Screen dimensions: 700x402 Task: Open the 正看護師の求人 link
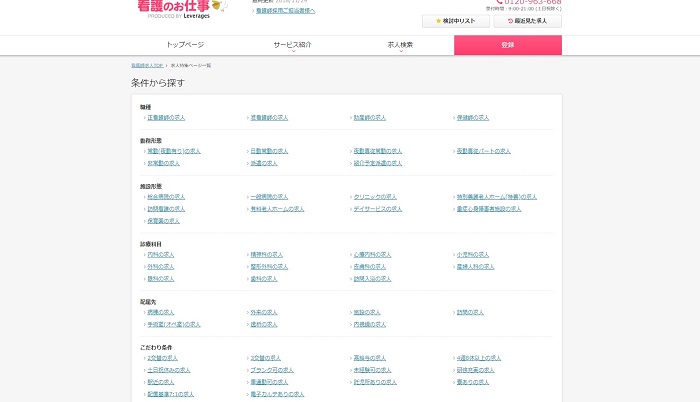[166, 118]
